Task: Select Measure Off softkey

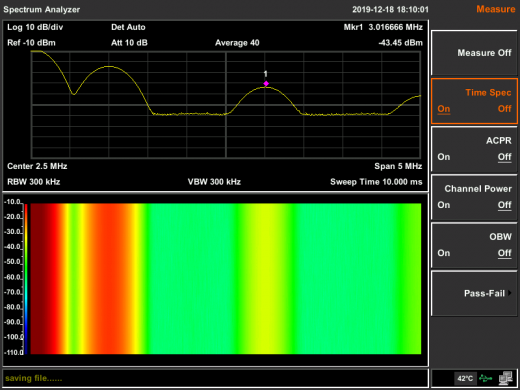Action: click(474, 53)
